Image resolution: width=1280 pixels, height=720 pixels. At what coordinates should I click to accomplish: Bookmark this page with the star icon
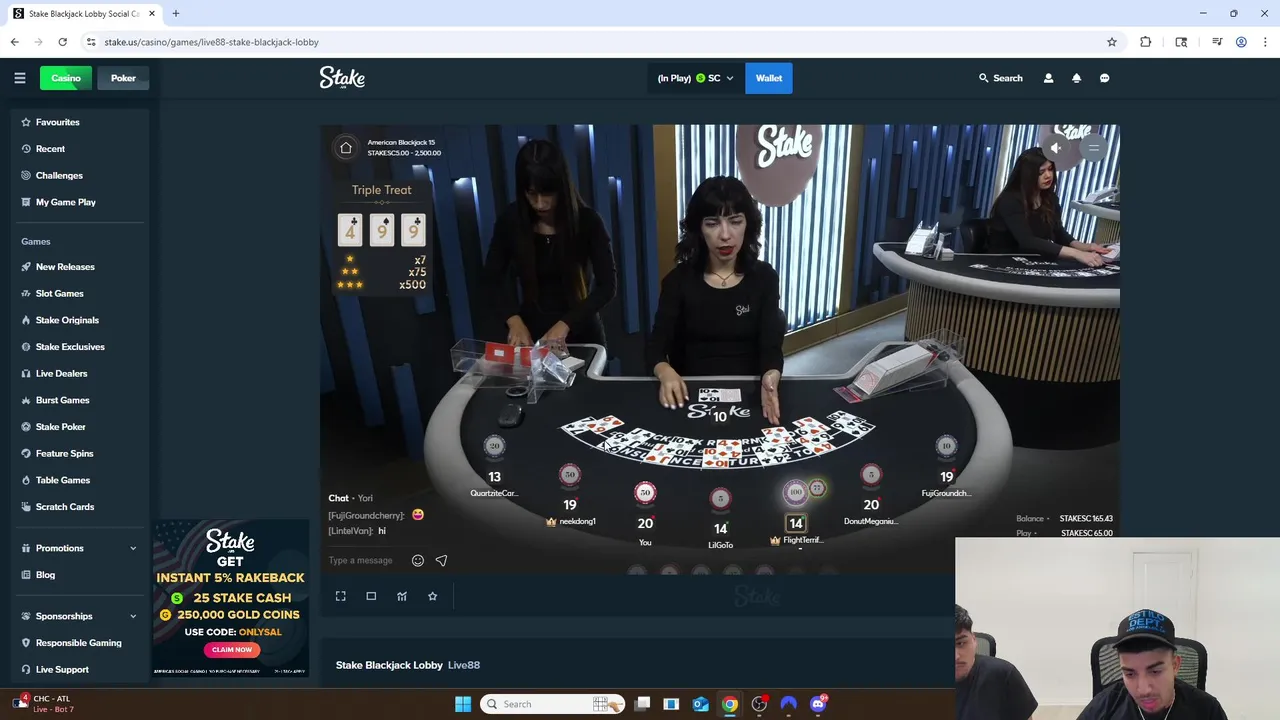(x=1111, y=42)
